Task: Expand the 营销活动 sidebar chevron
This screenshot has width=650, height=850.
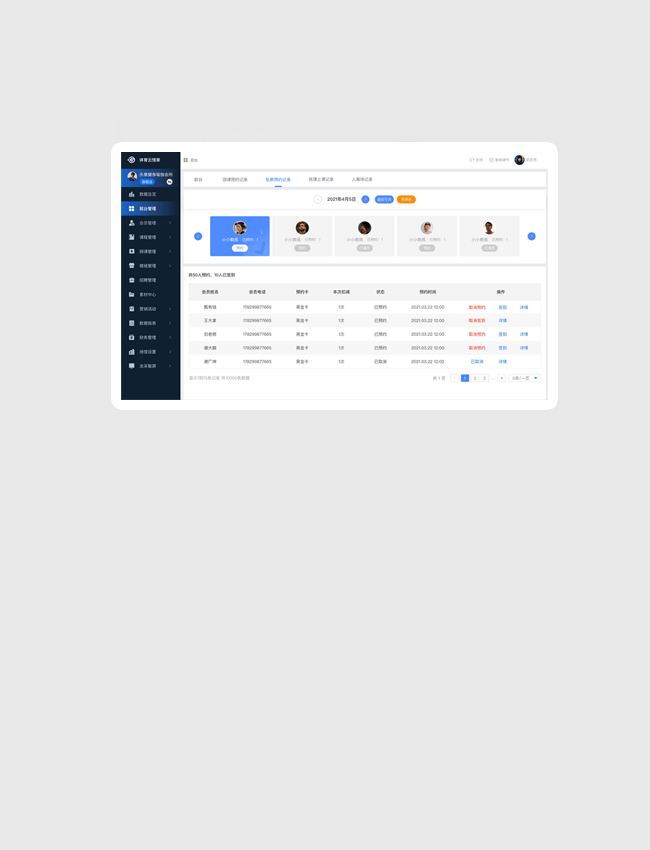Action: (170, 309)
